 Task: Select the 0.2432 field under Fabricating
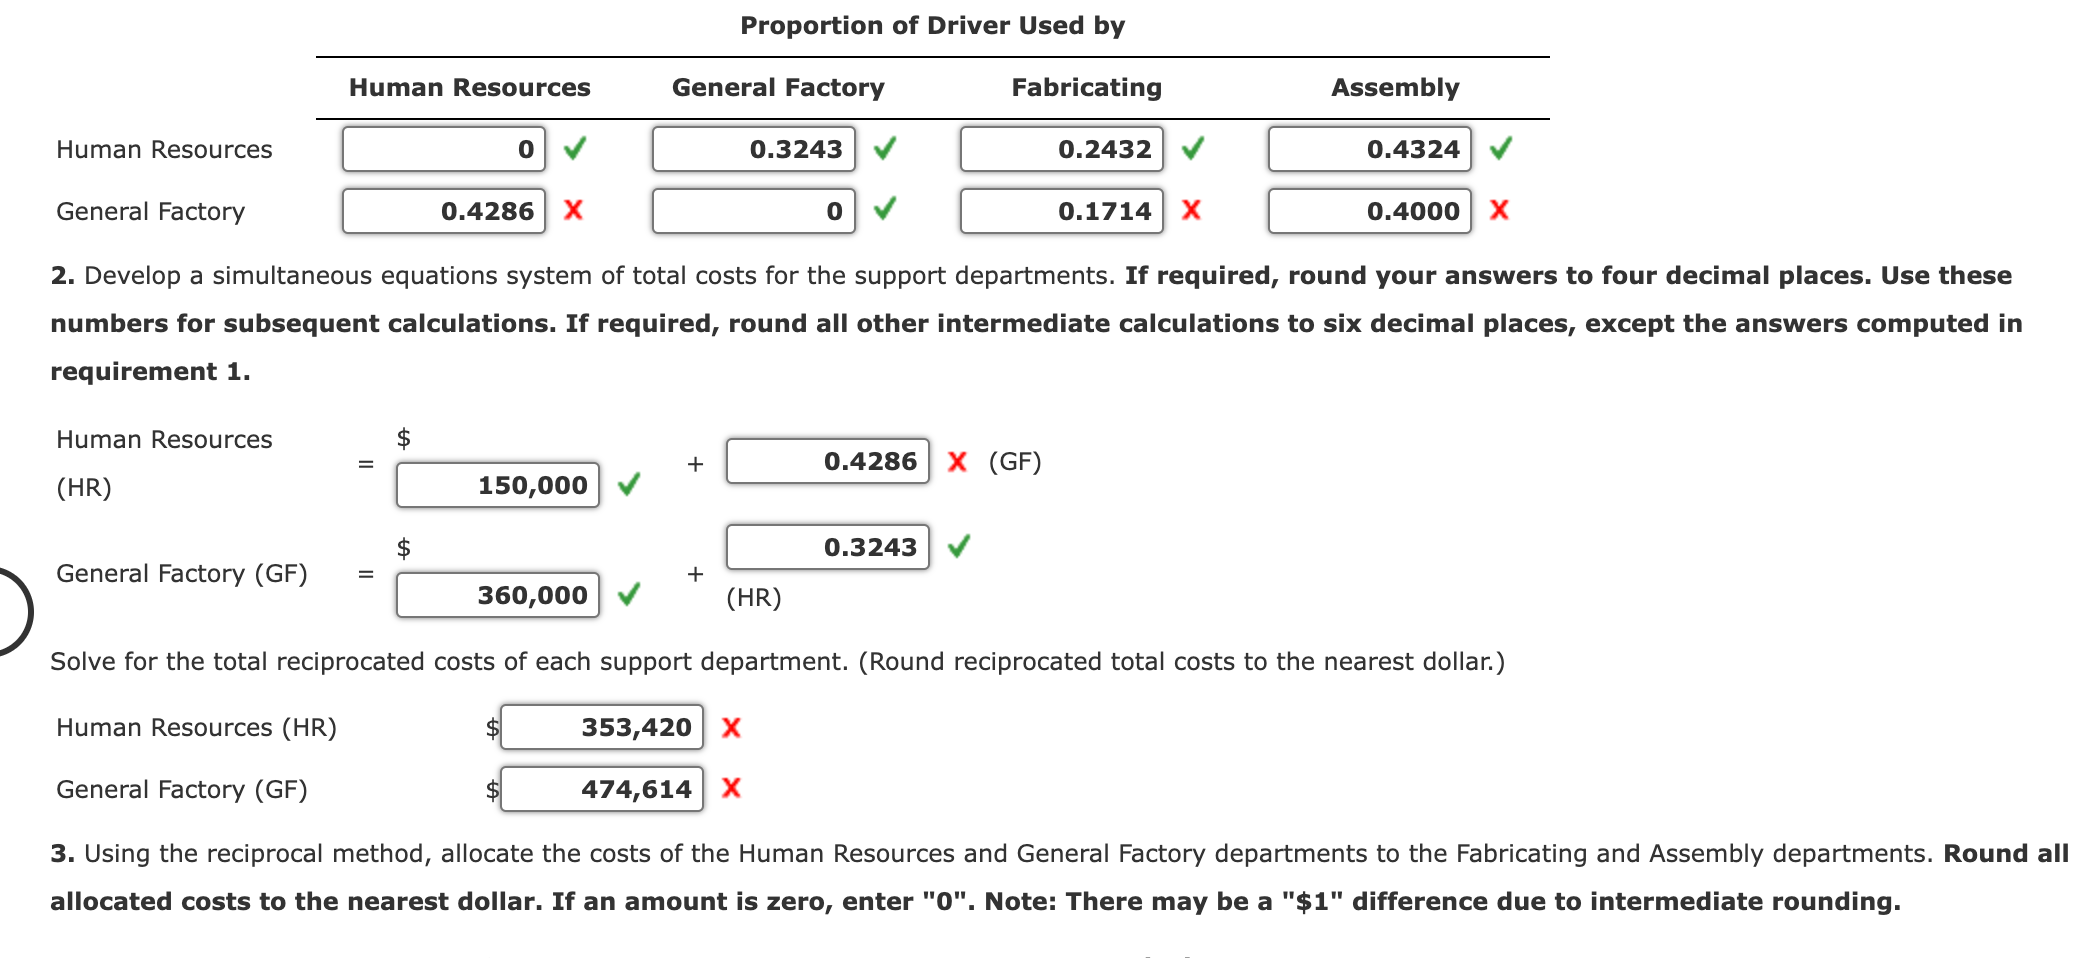coord(1062,149)
